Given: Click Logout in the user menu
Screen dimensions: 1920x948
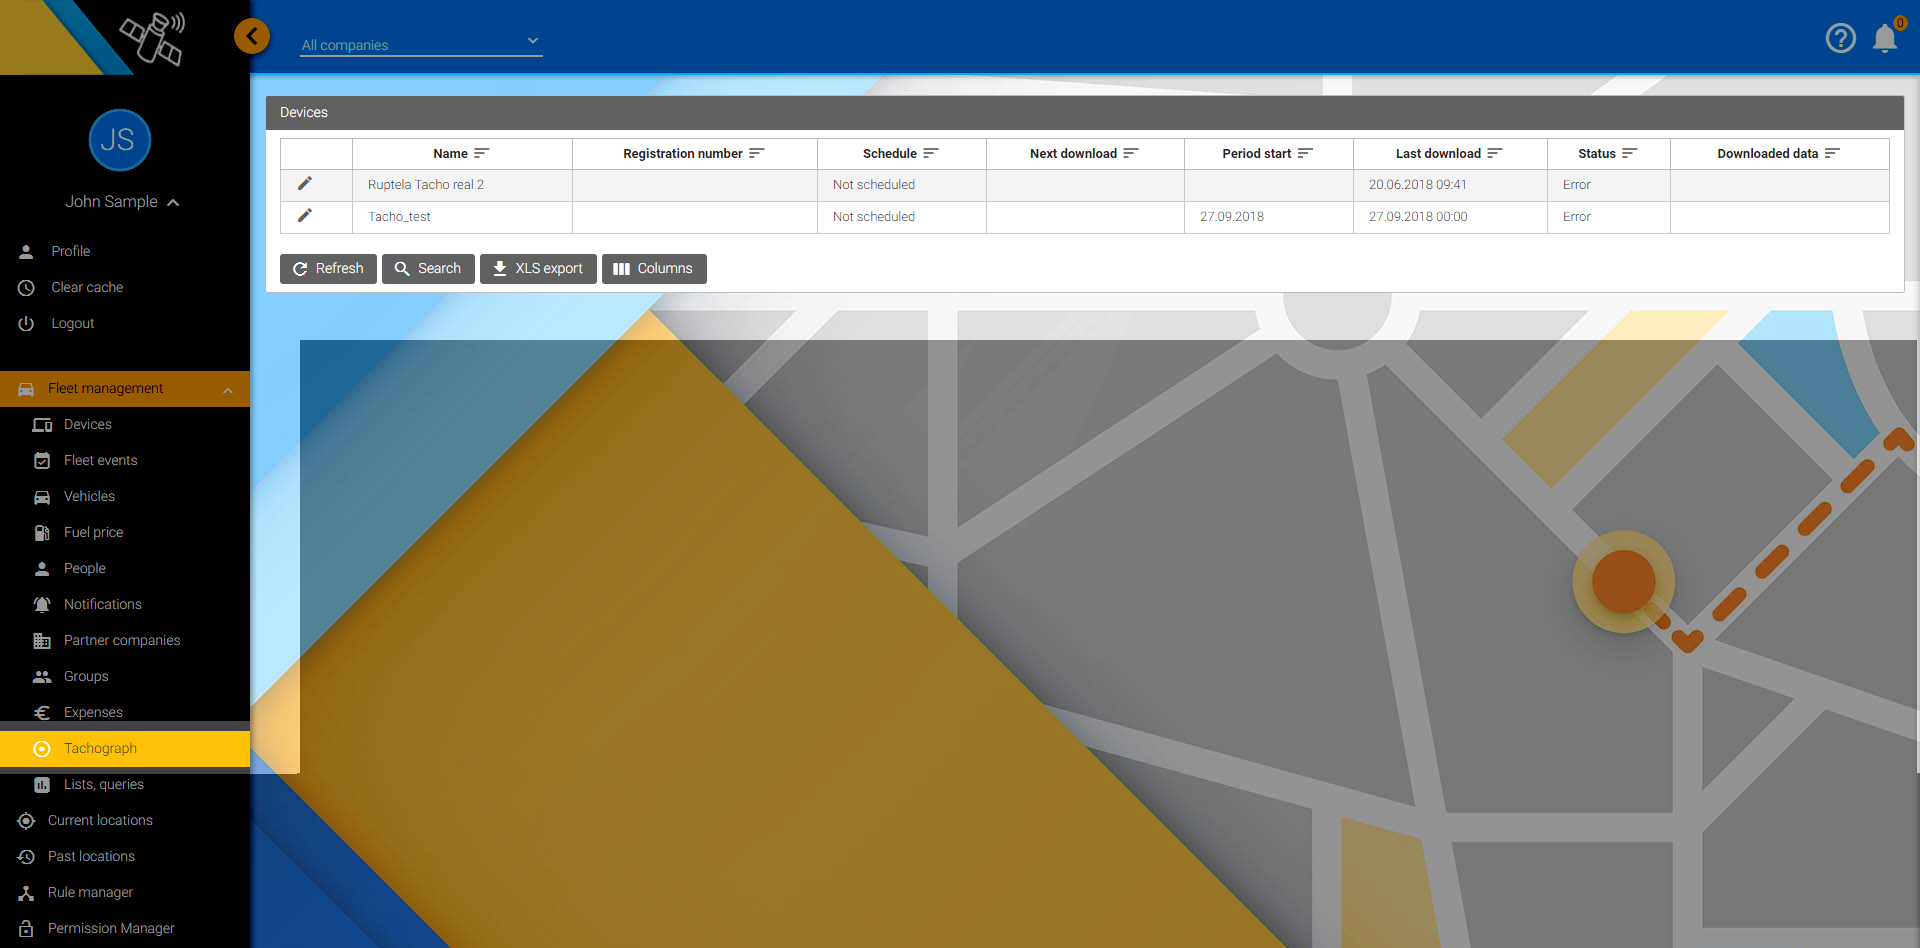Looking at the screenshot, I should (x=72, y=323).
